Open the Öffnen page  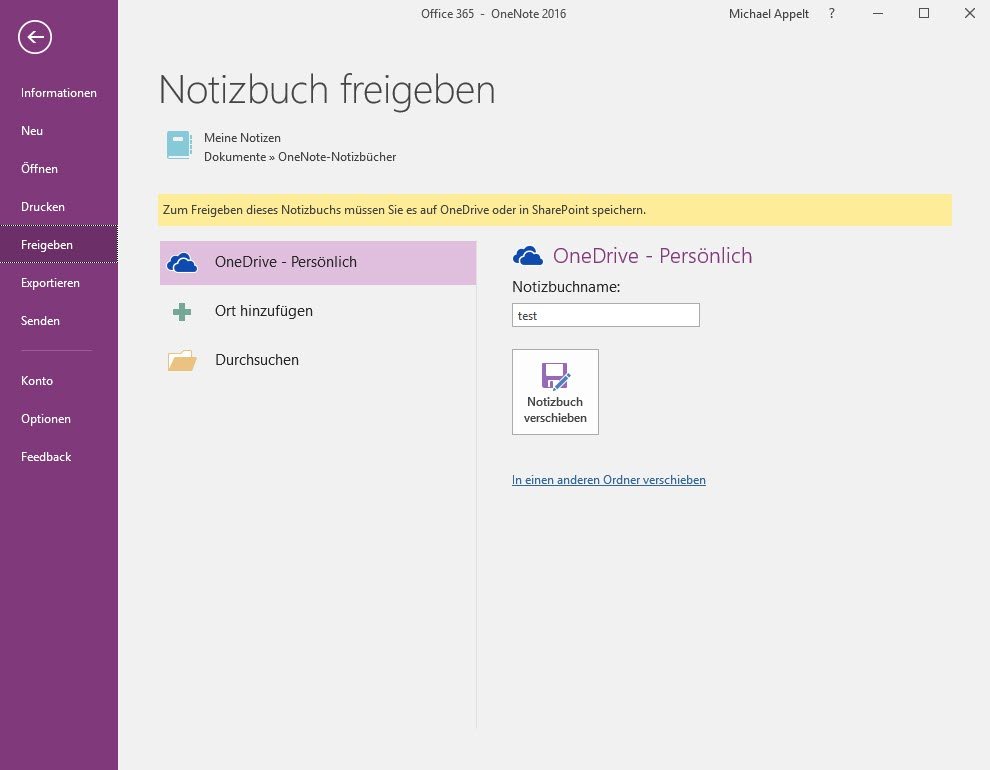59,169
